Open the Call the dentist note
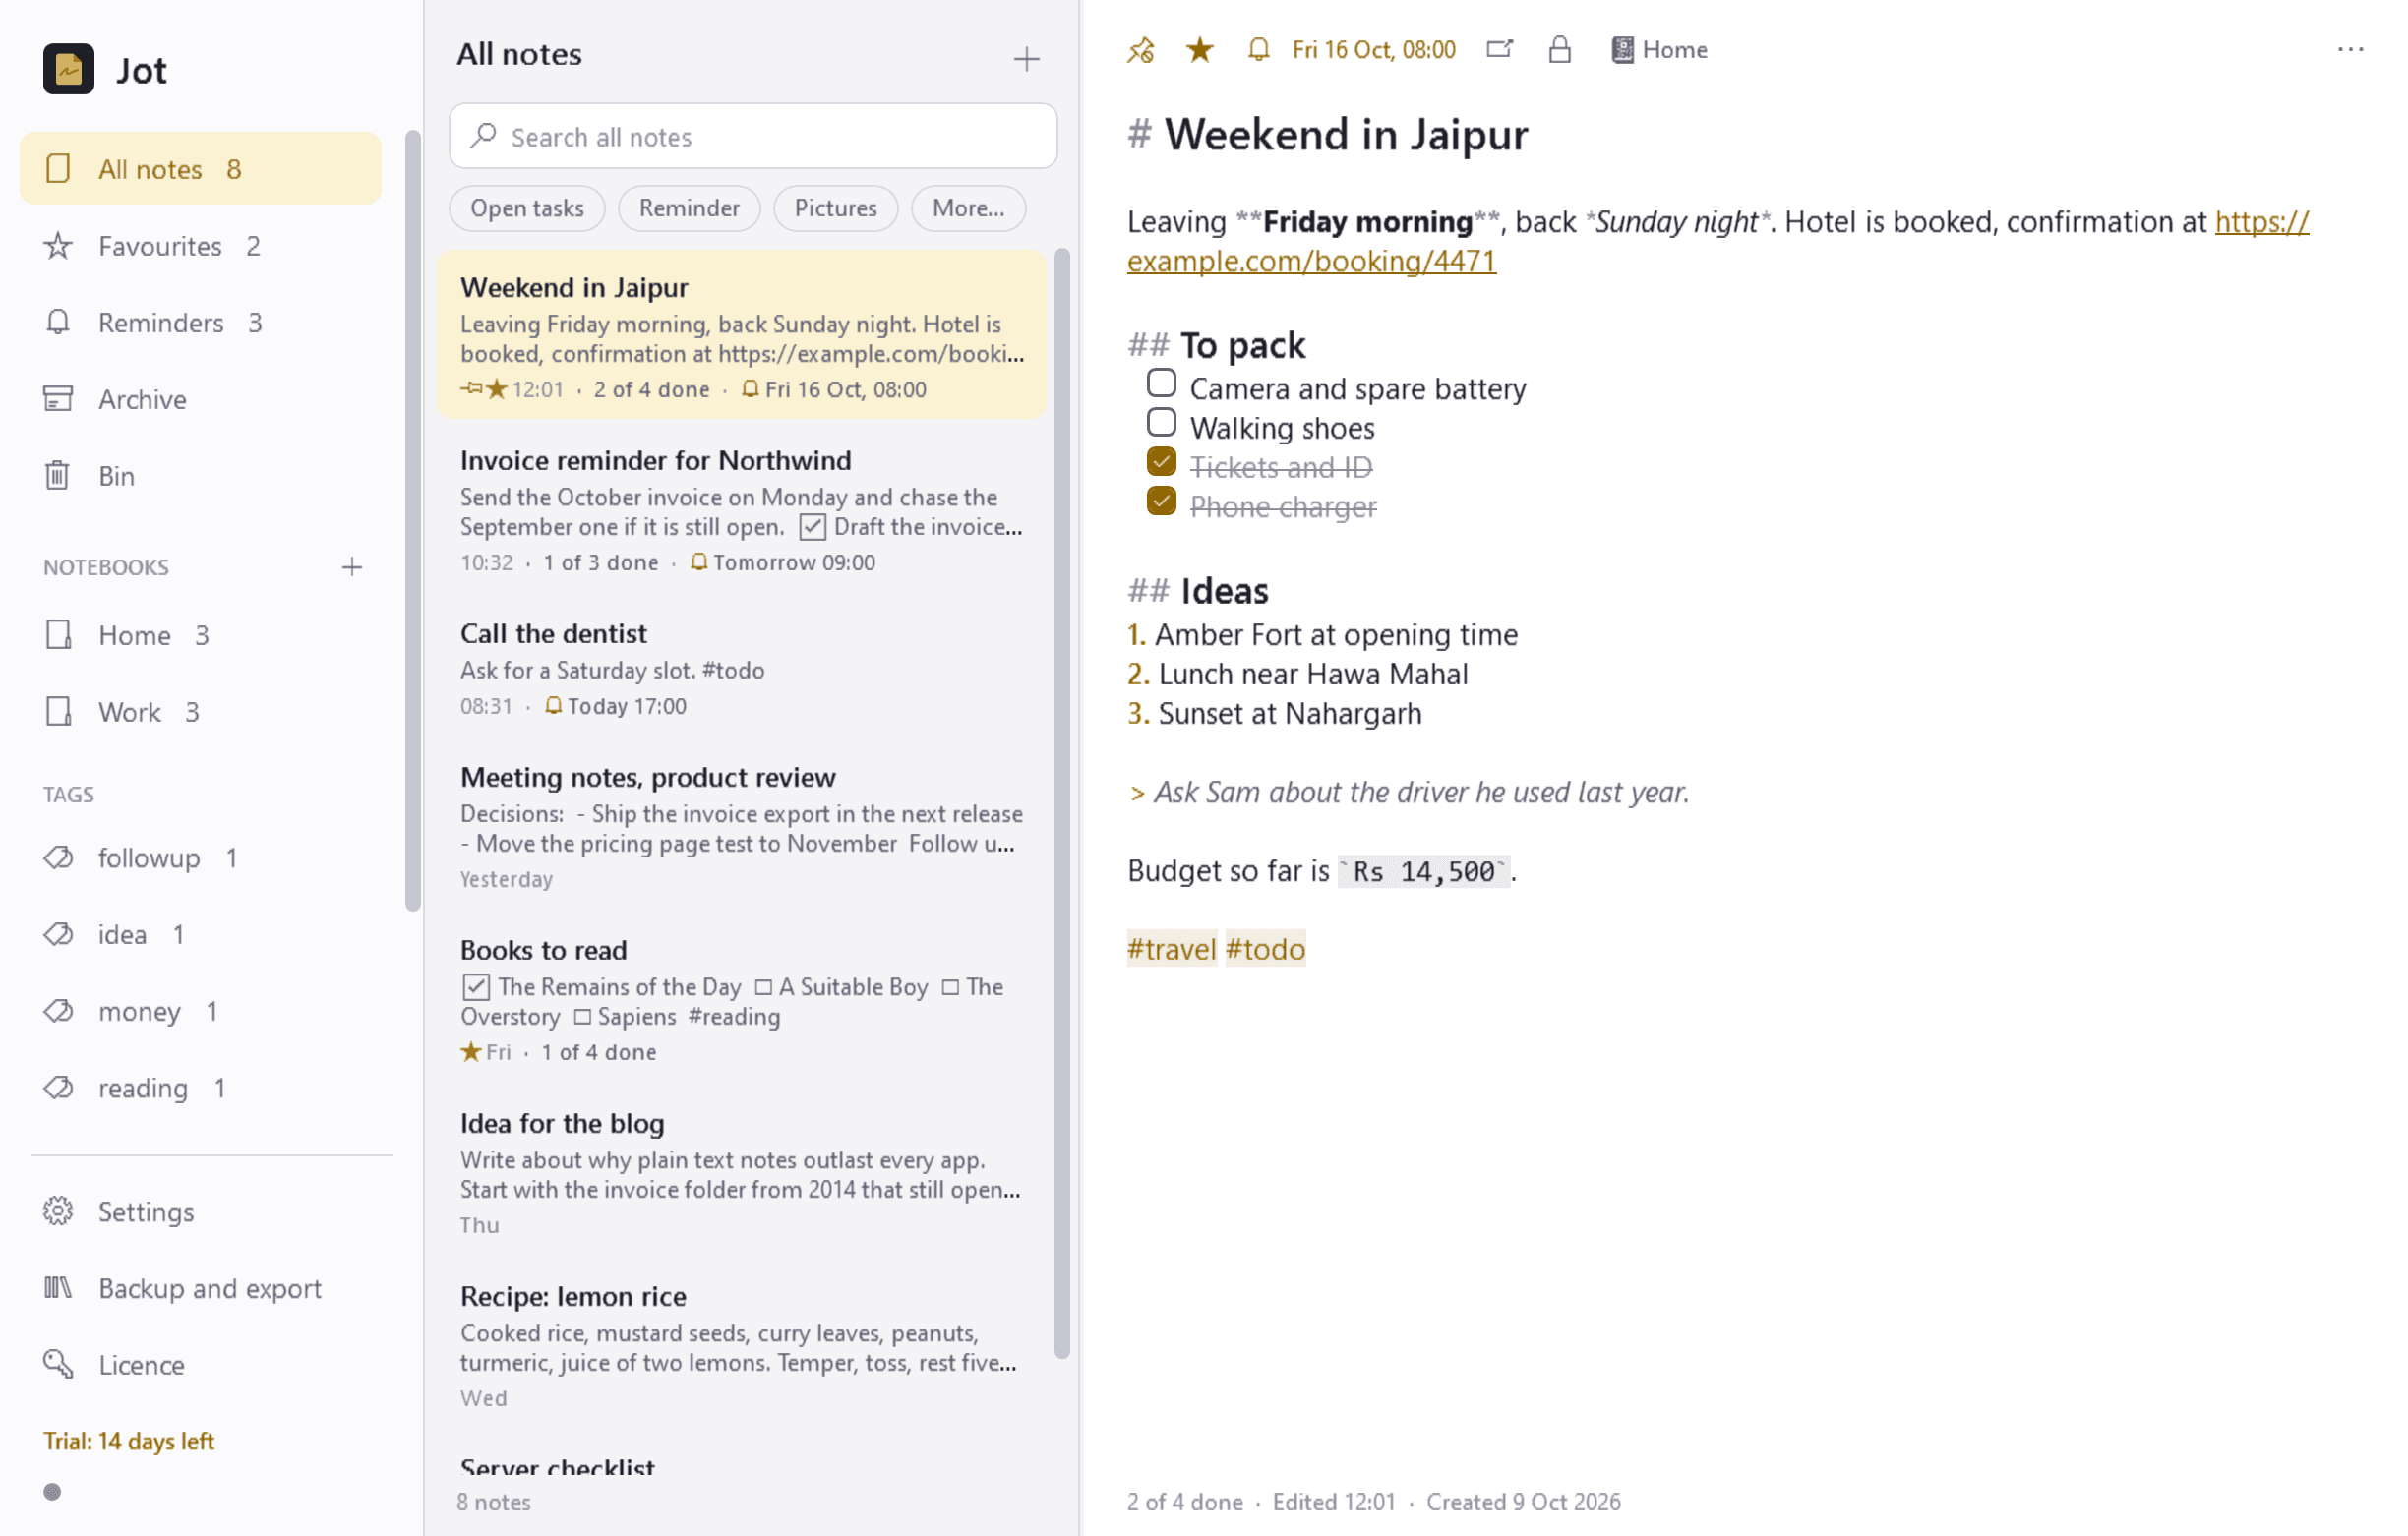The width and height of the screenshot is (2408, 1536). [741, 668]
